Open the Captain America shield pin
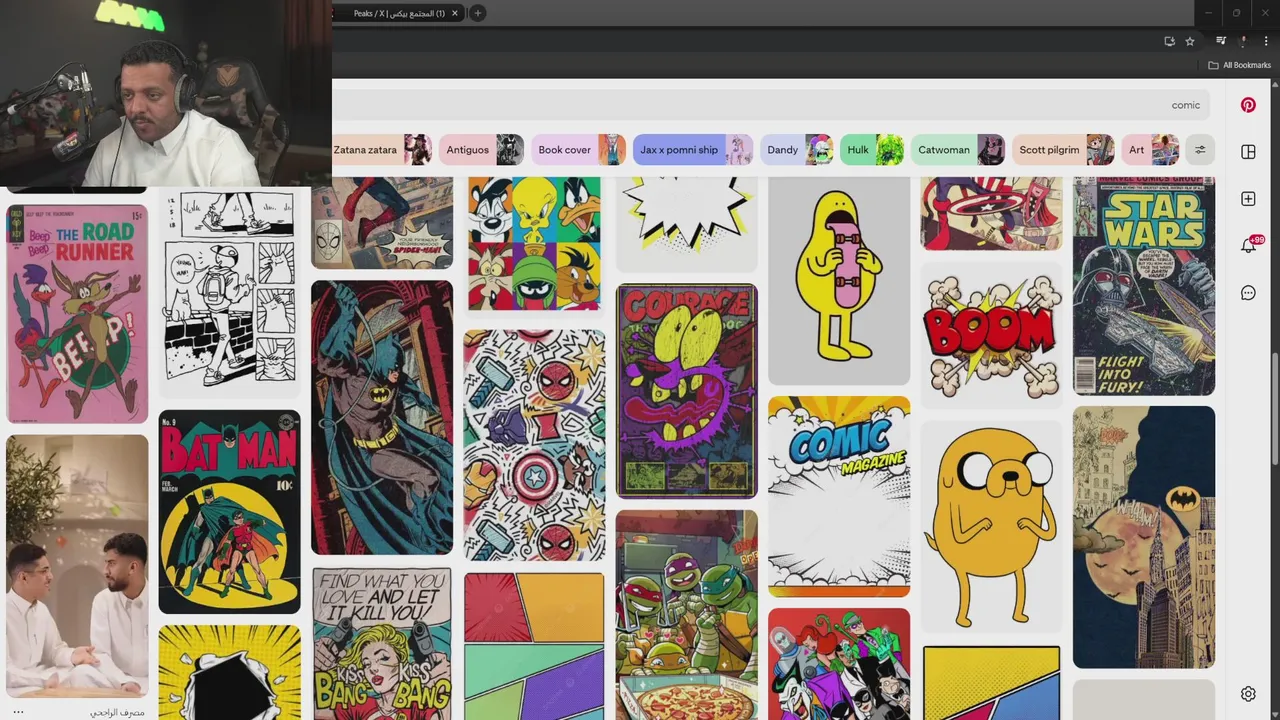Viewport: 1280px width, 720px height. [x=991, y=214]
